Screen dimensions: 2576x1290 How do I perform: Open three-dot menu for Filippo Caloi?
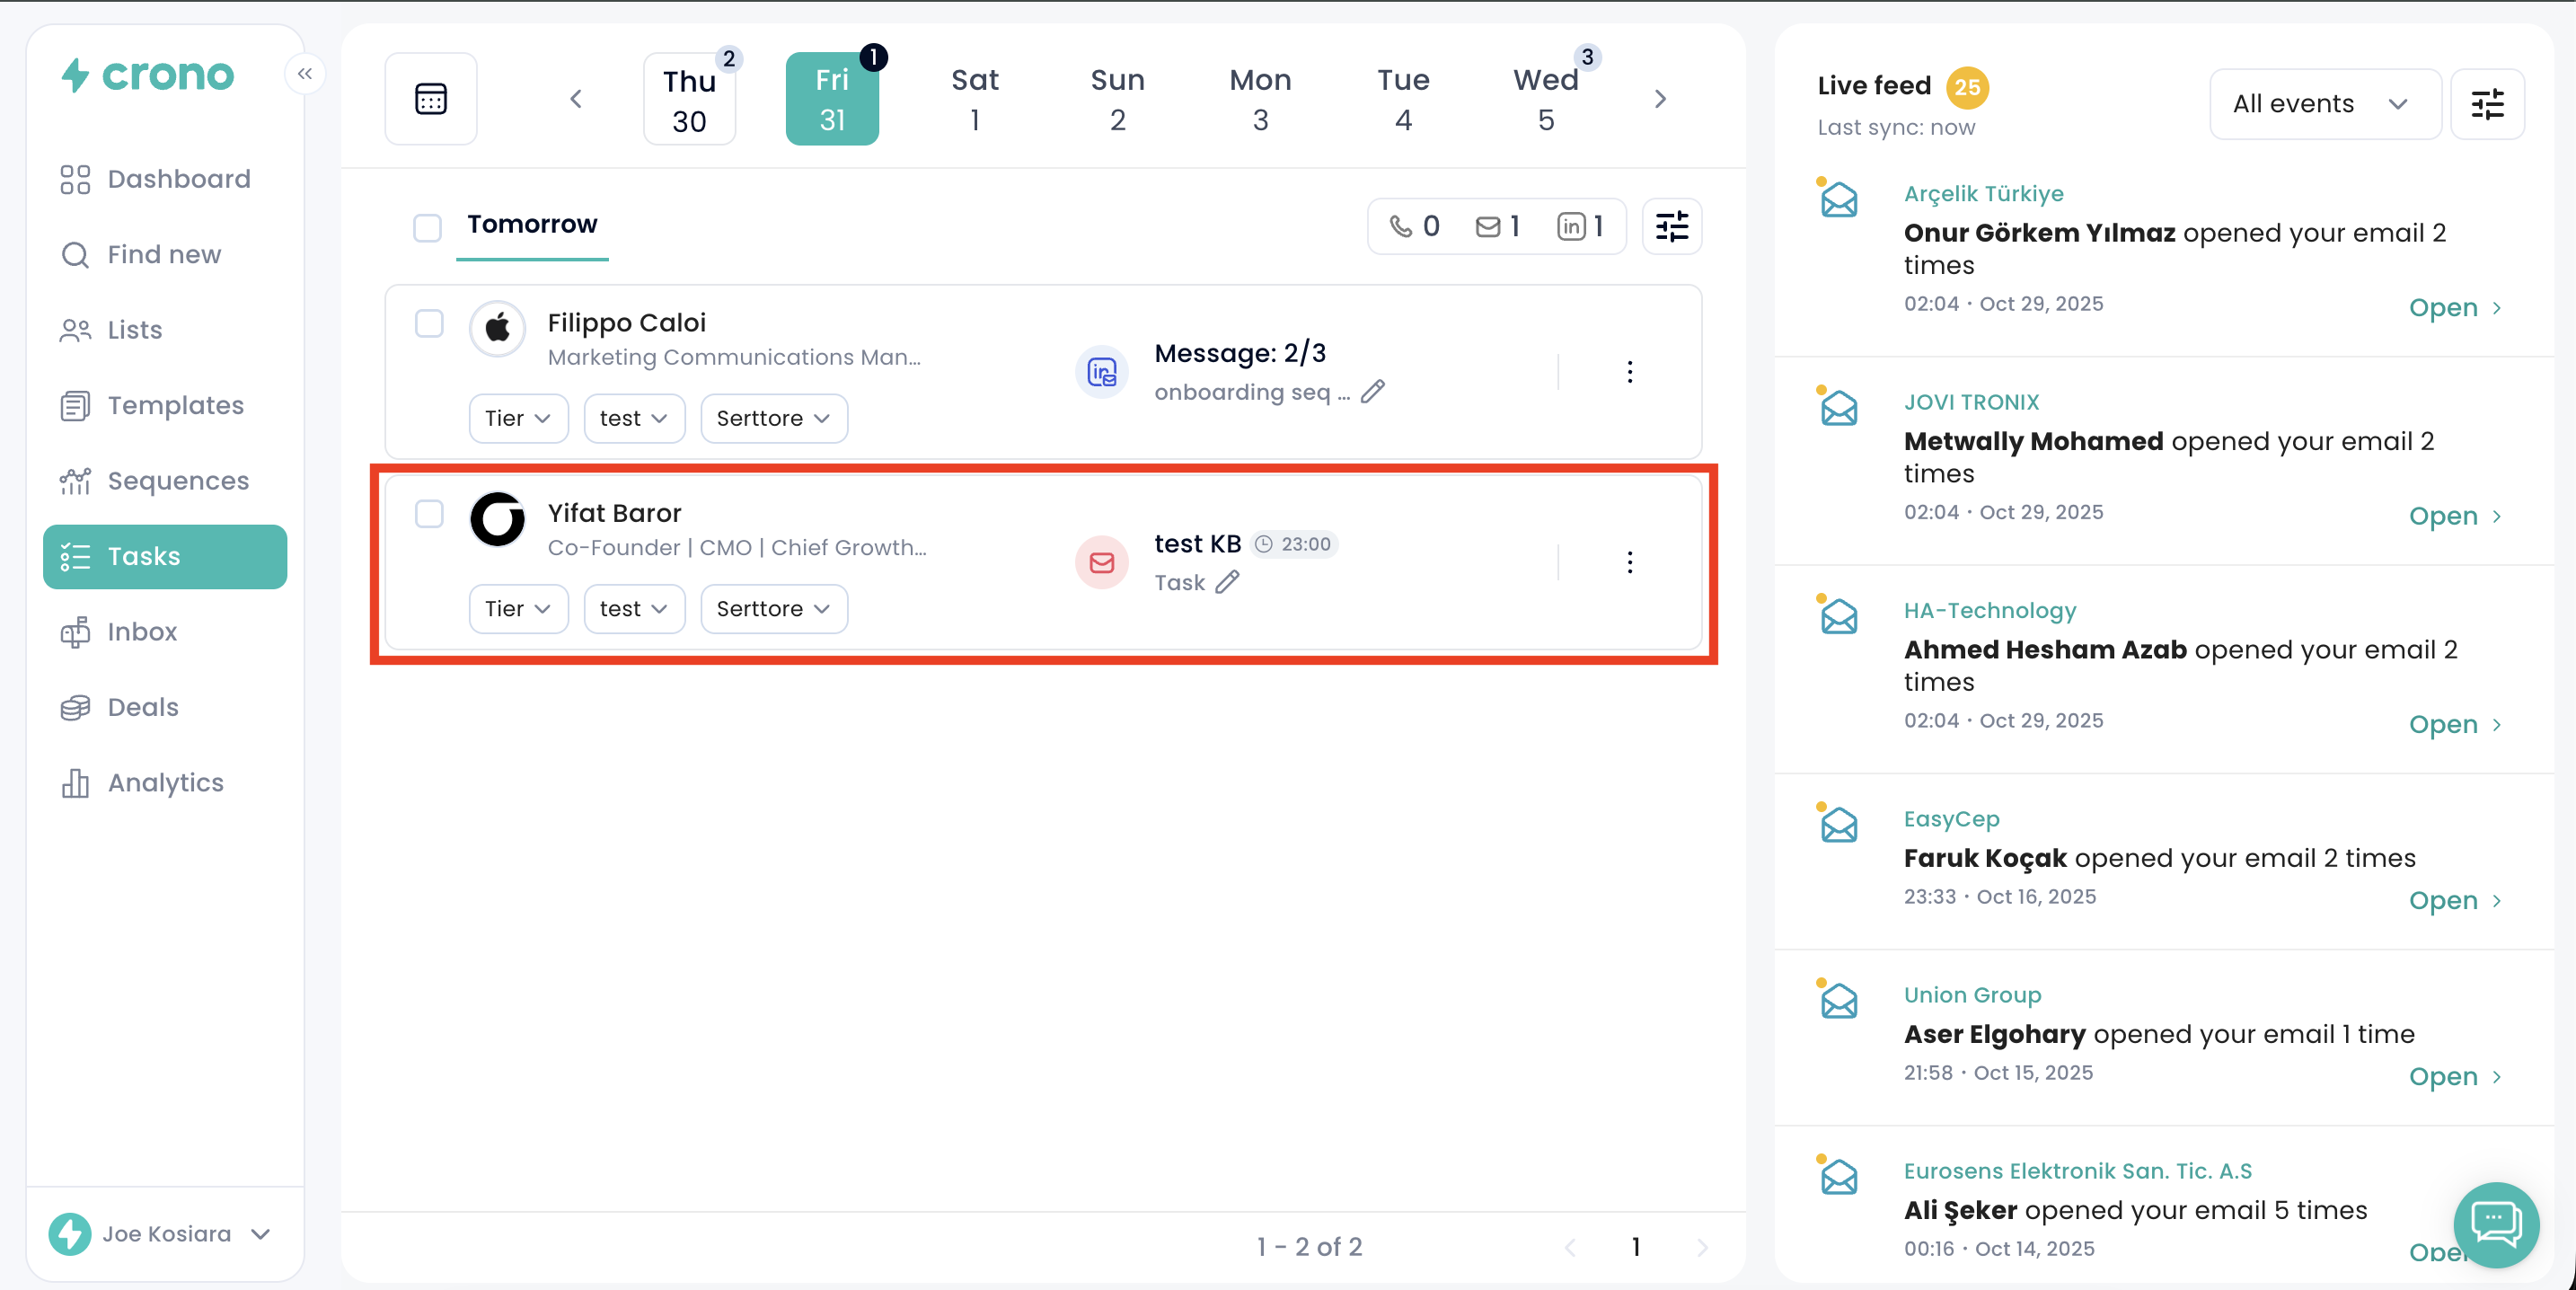tap(1629, 372)
